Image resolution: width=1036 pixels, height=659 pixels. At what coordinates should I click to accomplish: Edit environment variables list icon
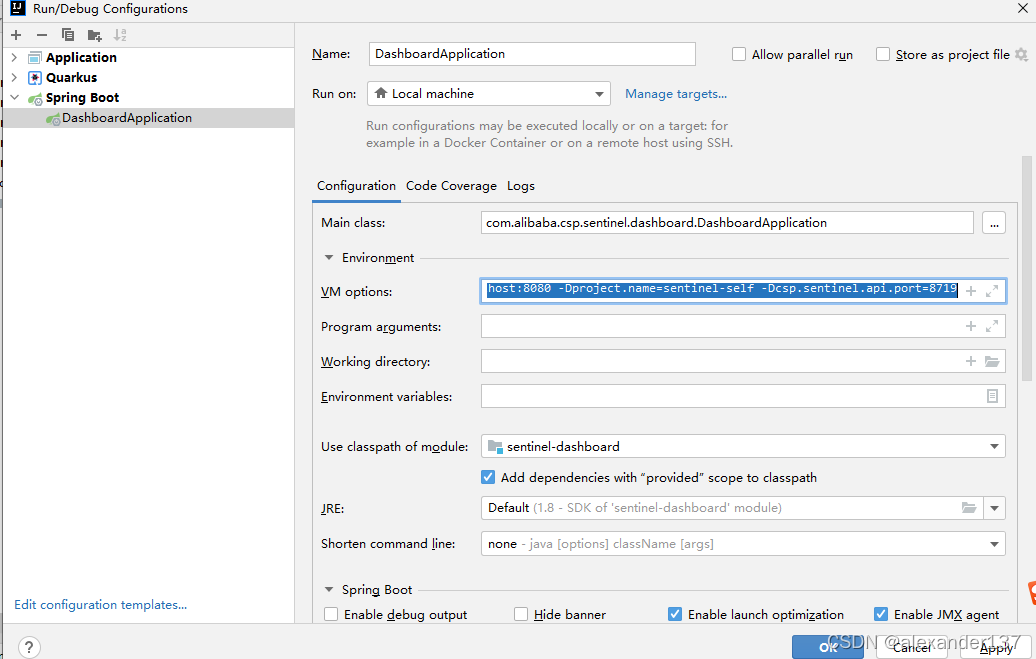[x=992, y=396]
